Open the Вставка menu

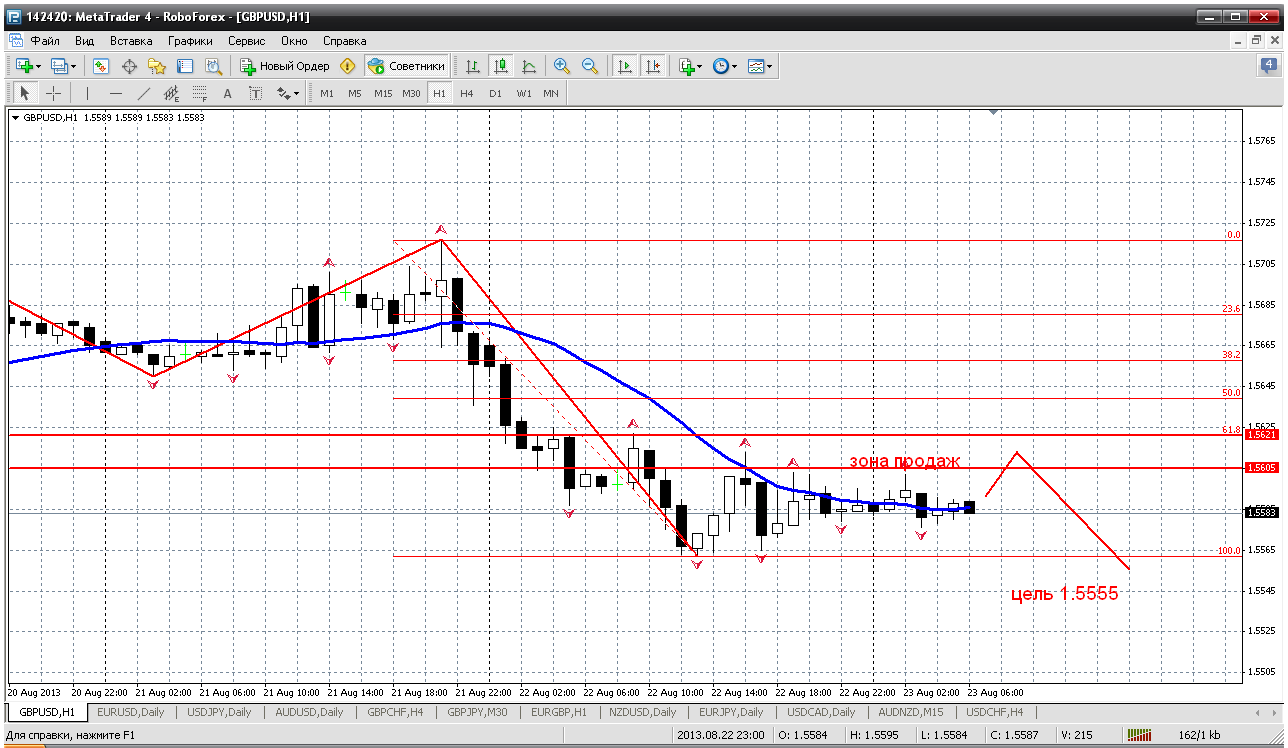click(x=131, y=41)
